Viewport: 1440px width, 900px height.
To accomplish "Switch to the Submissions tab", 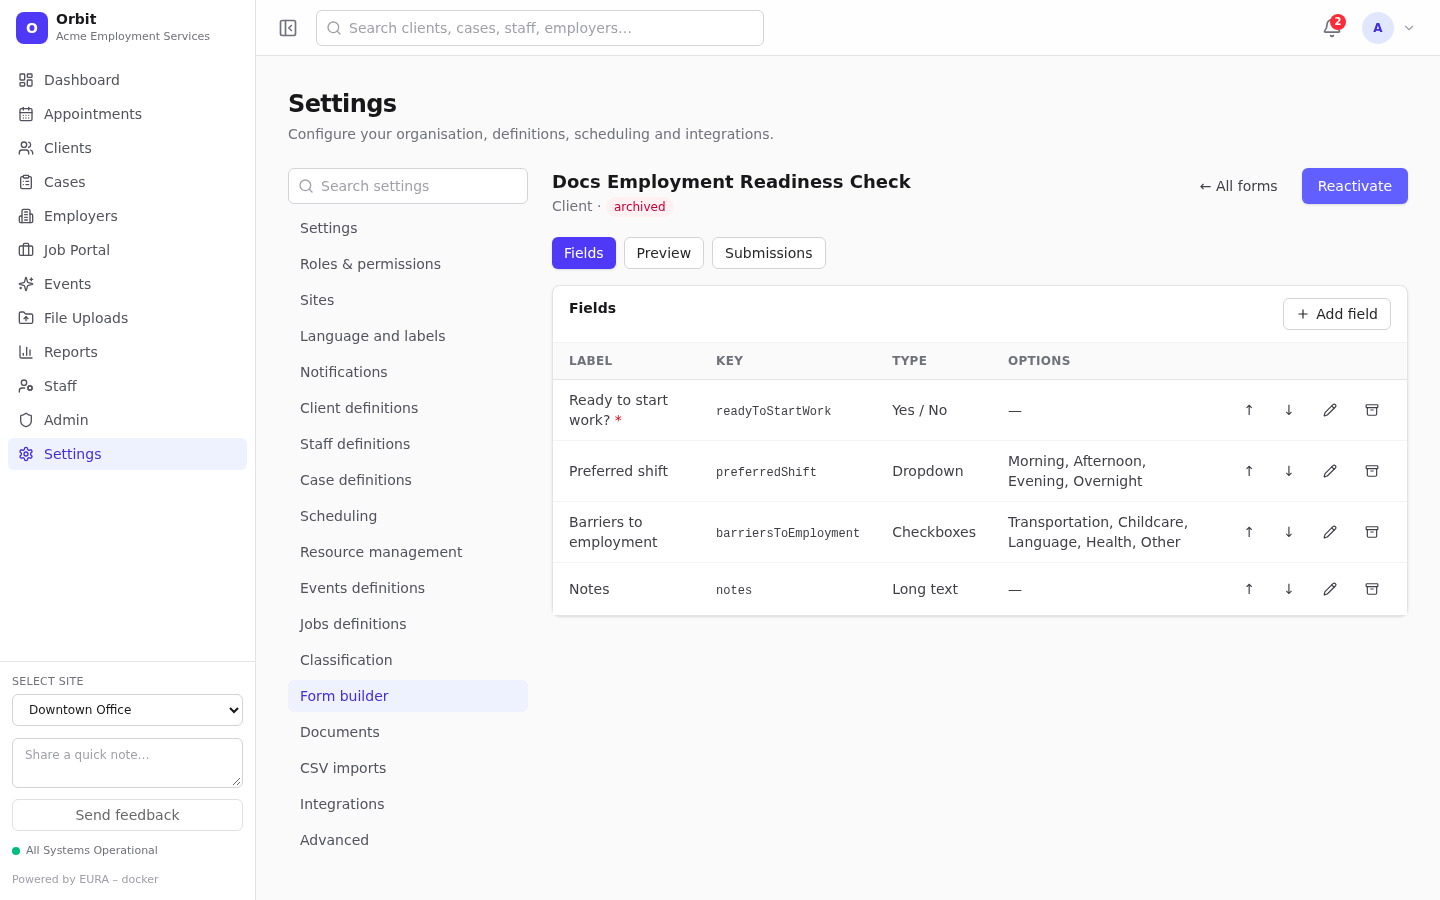I will point(769,253).
